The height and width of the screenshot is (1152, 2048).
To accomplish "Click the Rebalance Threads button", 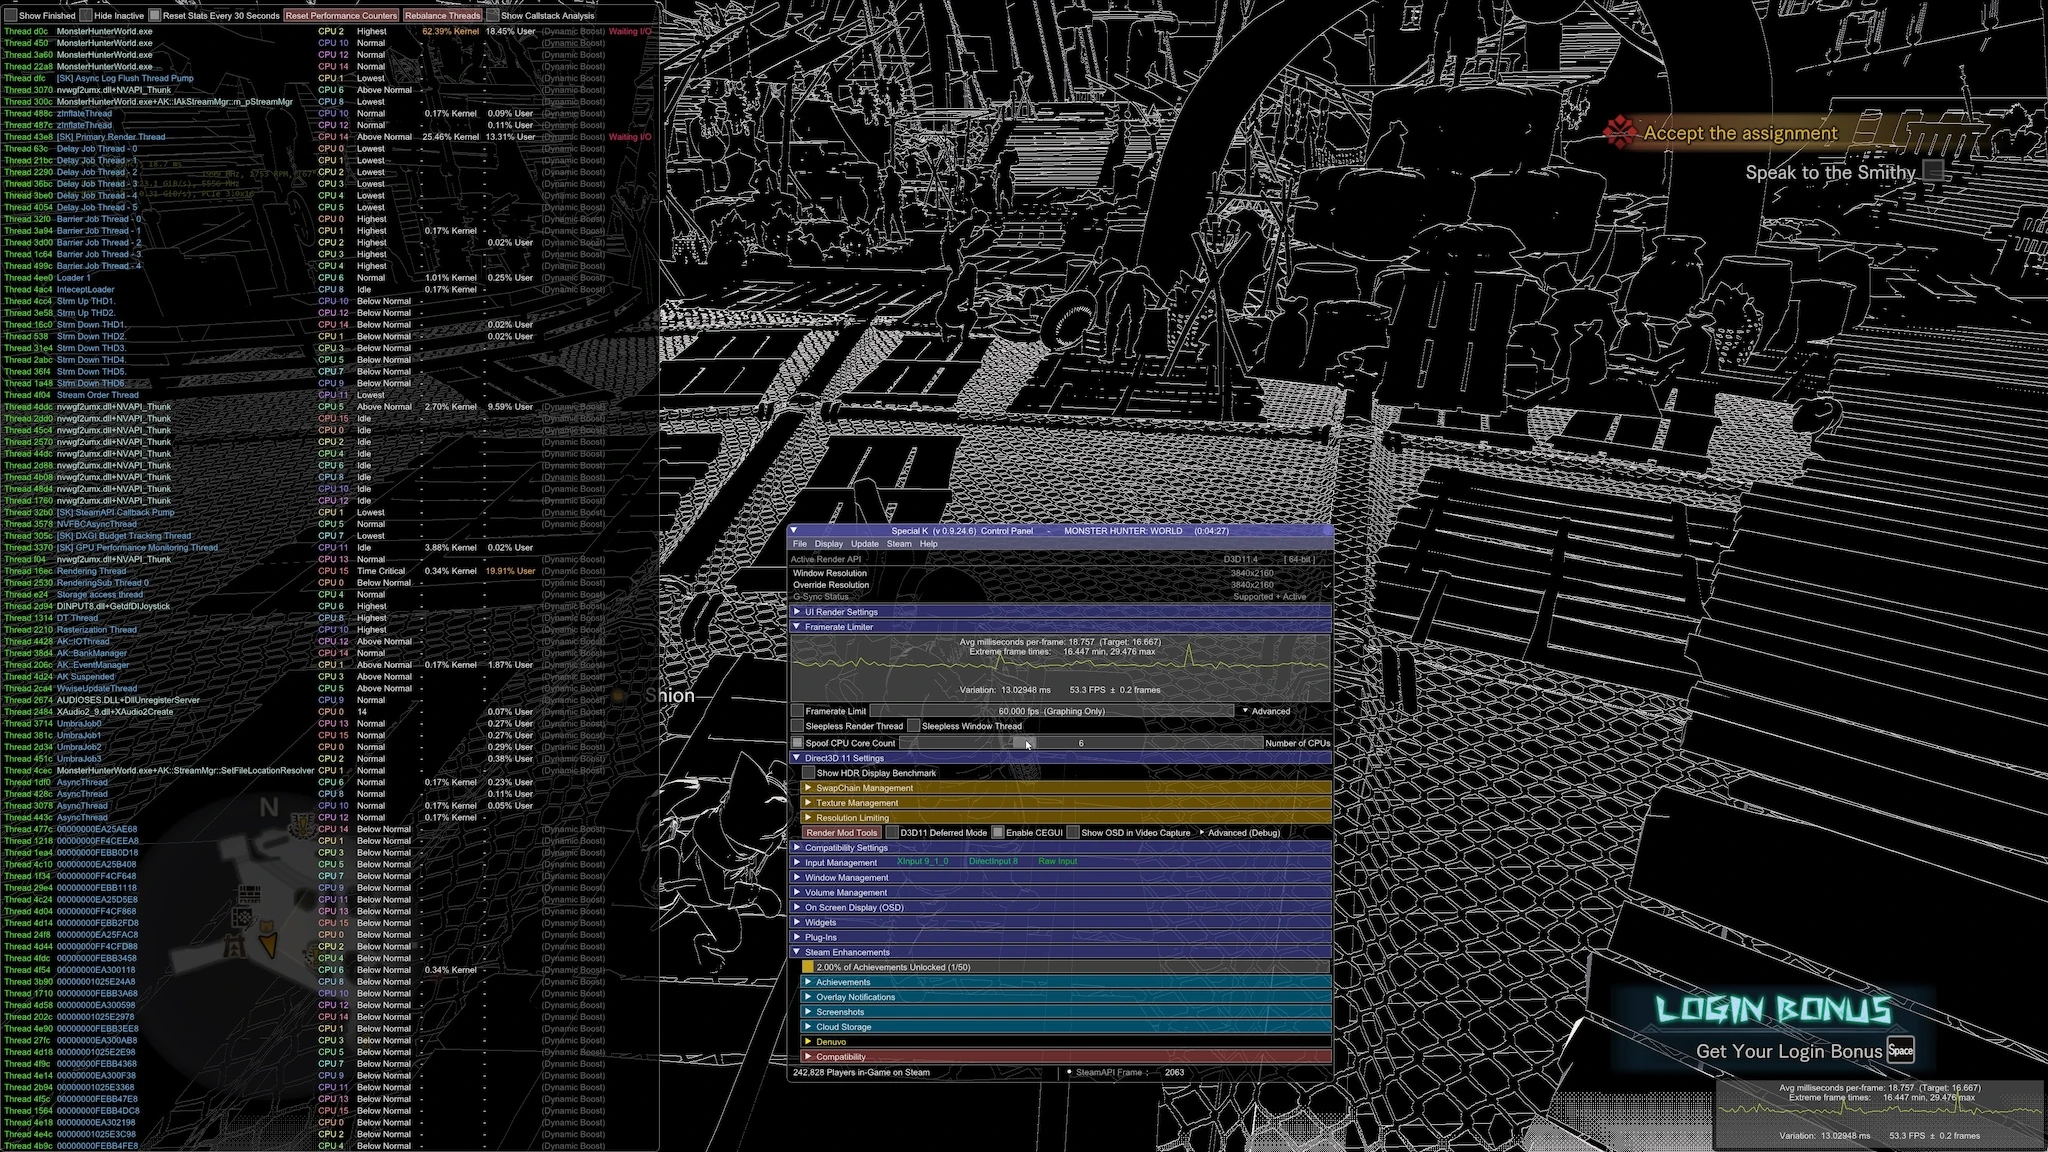I will pyautogui.click(x=442, y=15).
